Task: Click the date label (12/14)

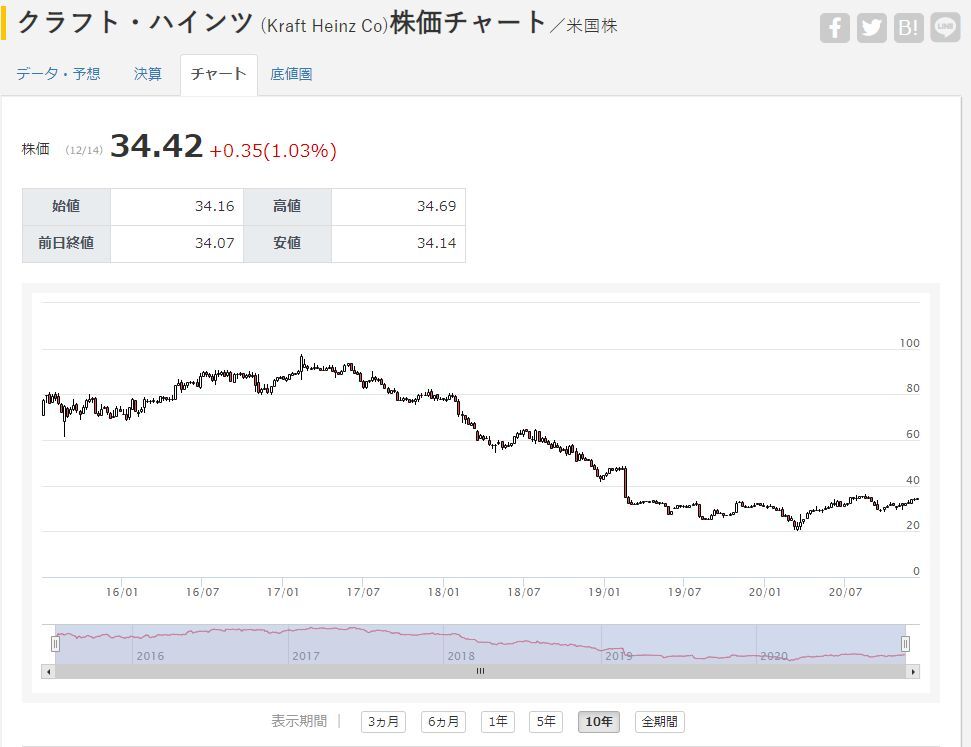Action: tap(84, 151)
